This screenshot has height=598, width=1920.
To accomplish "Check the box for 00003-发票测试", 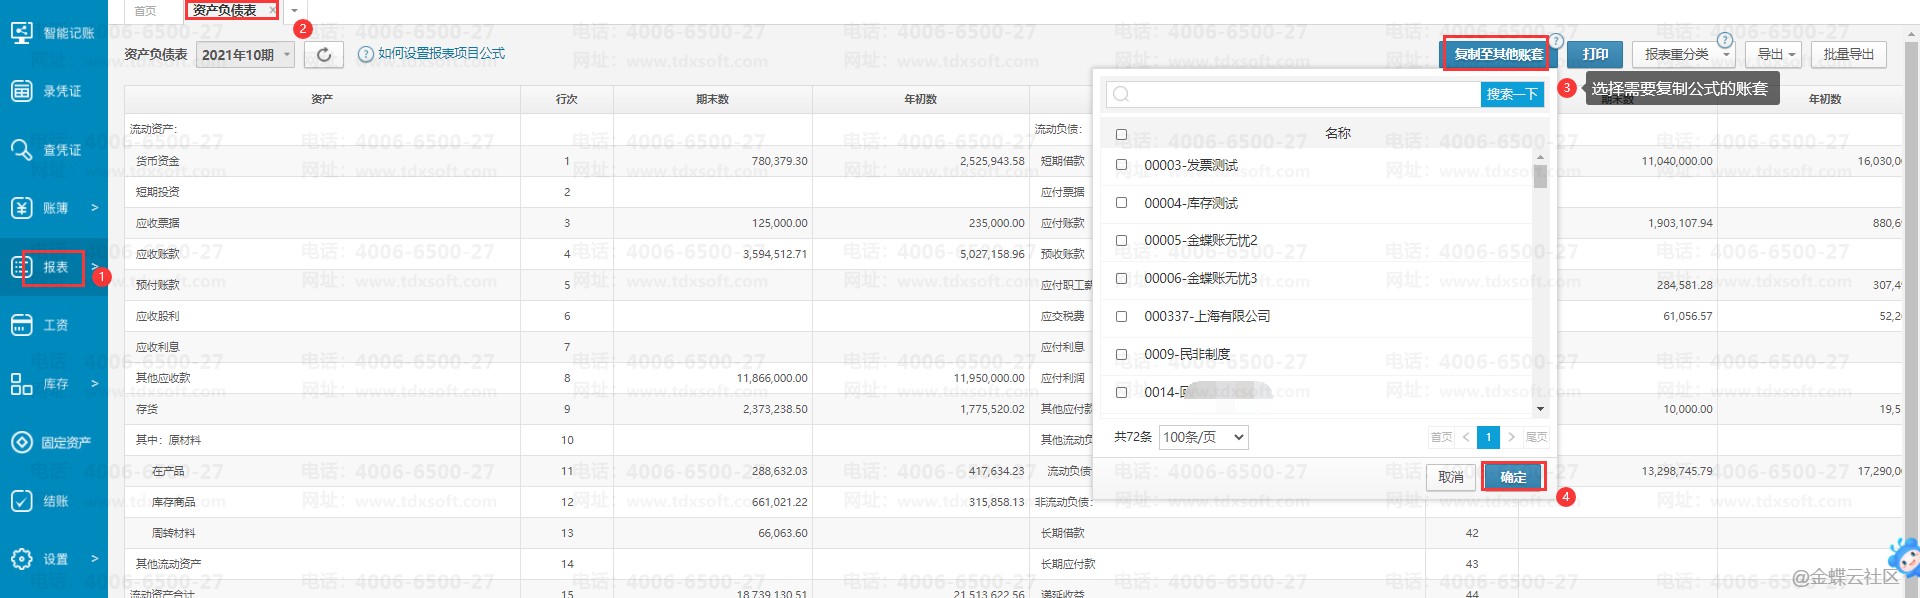I will point(1121,165).
